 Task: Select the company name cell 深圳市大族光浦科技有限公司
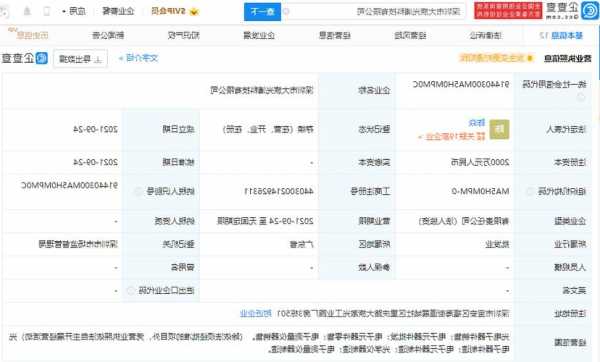pyautogui.click(x=262, y=90)
